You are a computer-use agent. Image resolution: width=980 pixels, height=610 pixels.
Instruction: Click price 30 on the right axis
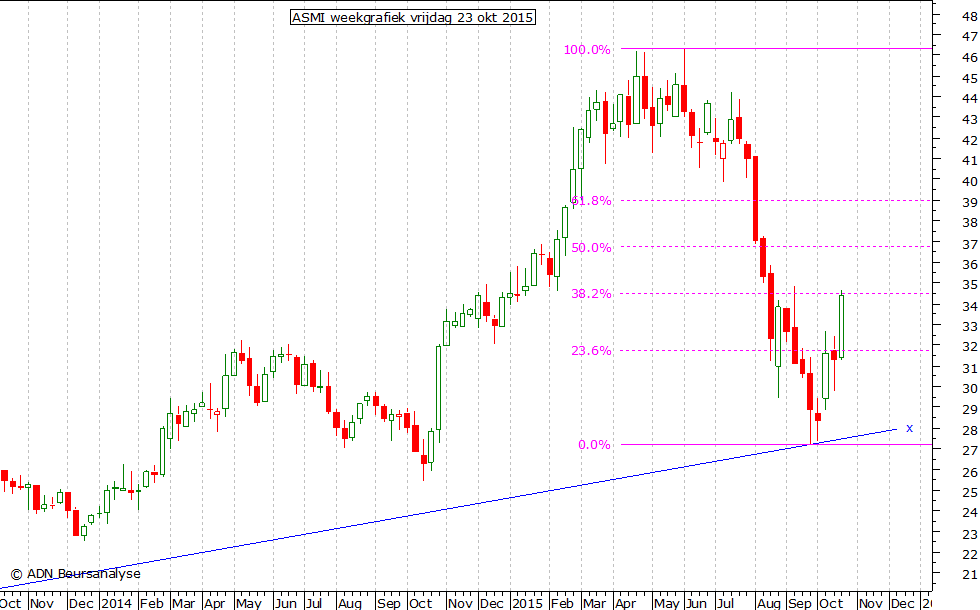coord(969,389)
